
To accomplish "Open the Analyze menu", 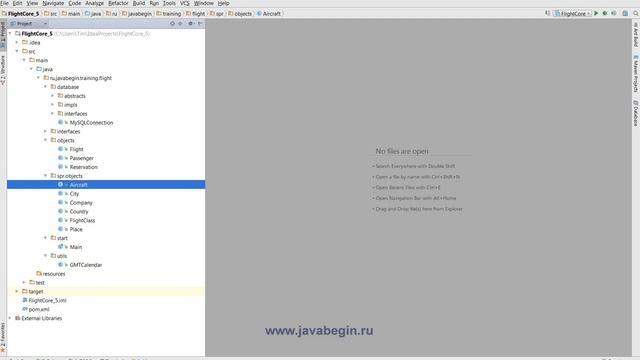I will pyautogui.click(x=94, y=3).
